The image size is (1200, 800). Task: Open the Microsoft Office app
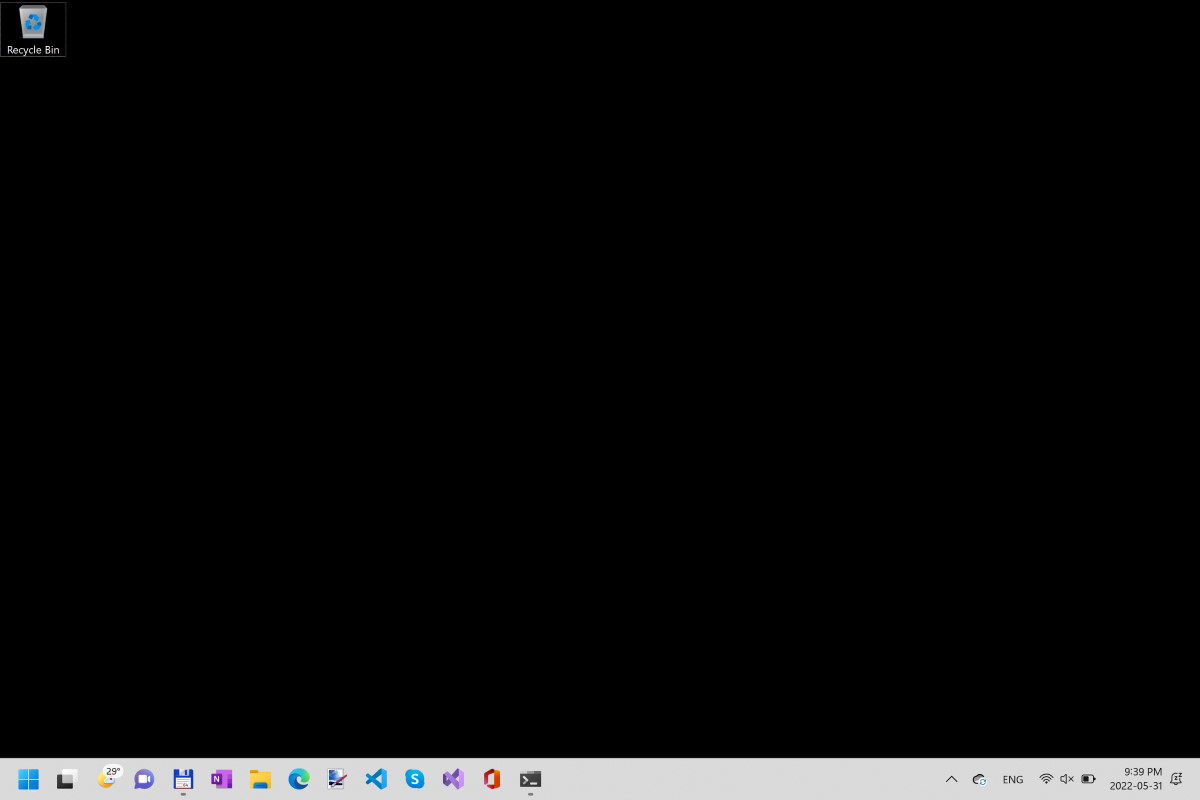491,779
